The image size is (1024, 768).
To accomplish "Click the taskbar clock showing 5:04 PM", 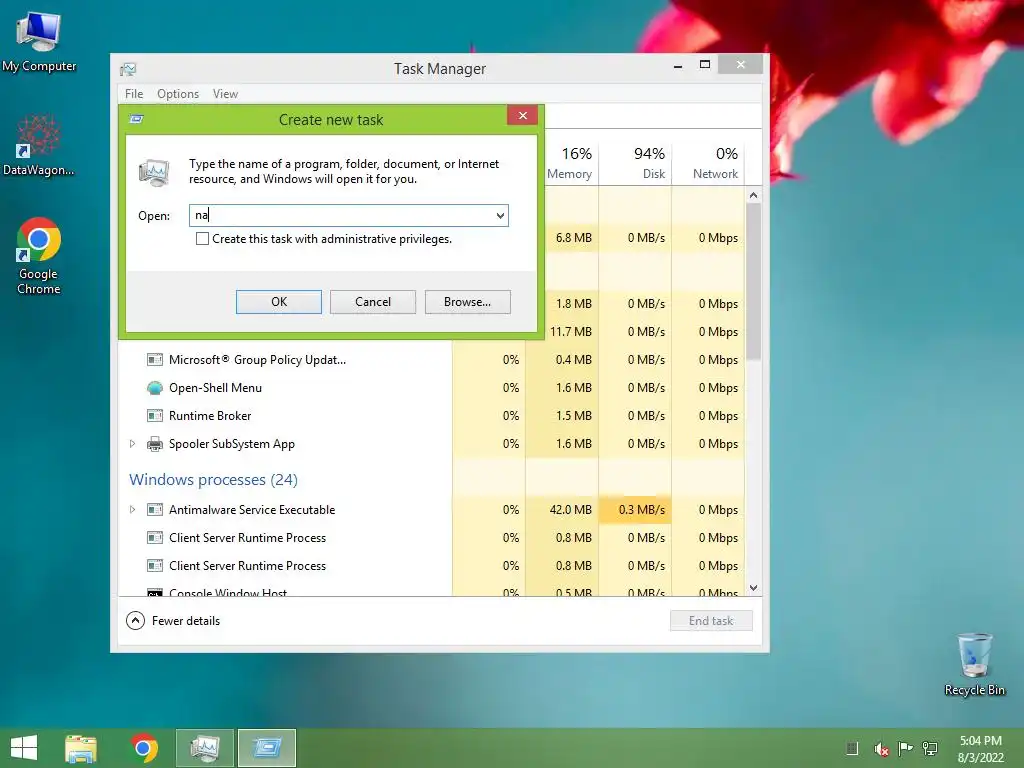I will pos(980,748).
